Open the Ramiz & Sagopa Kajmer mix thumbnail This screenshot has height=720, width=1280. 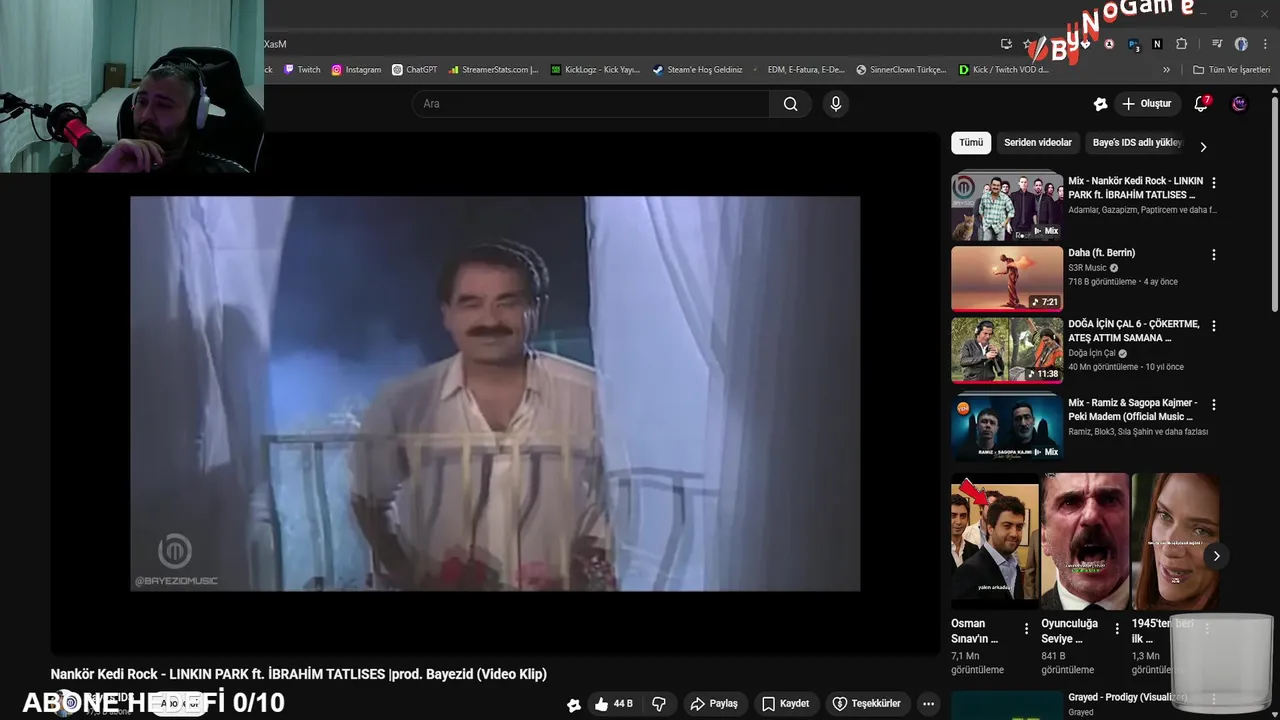click(1007, 428)
